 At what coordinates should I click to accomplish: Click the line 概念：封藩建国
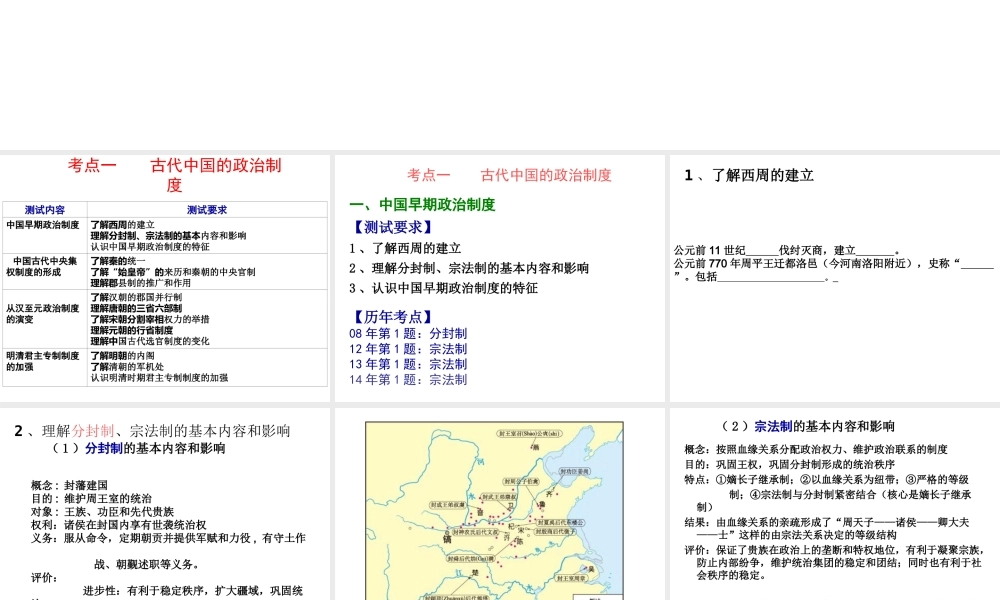(x=69, y=485)
